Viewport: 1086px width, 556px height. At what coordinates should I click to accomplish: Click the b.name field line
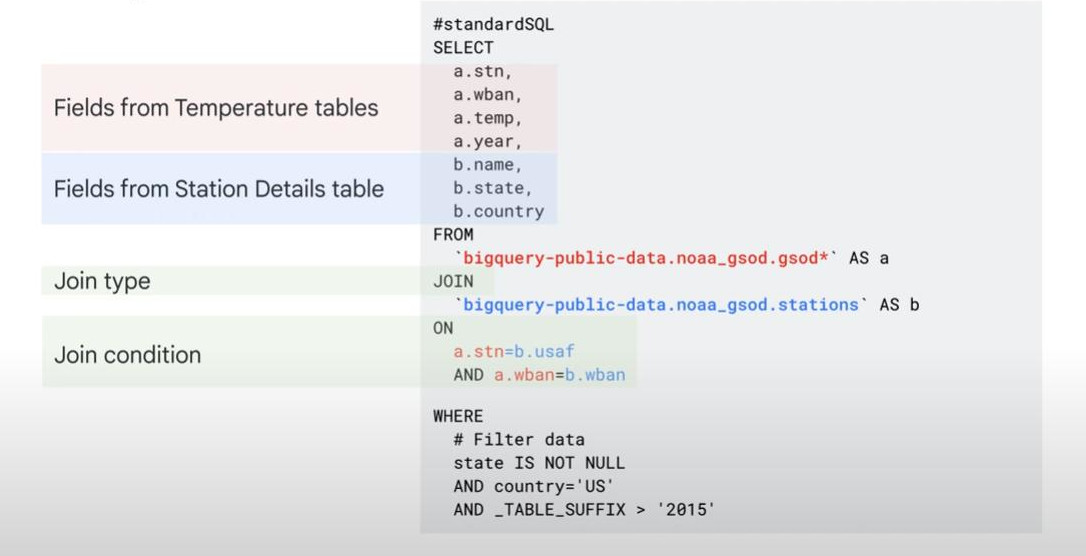point(488,165)
